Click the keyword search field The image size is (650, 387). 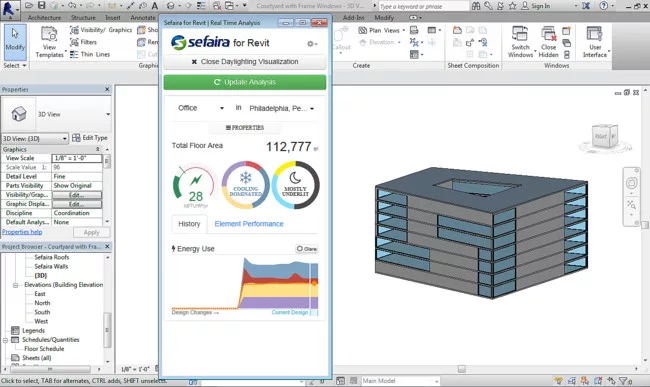tap(423, 6)
